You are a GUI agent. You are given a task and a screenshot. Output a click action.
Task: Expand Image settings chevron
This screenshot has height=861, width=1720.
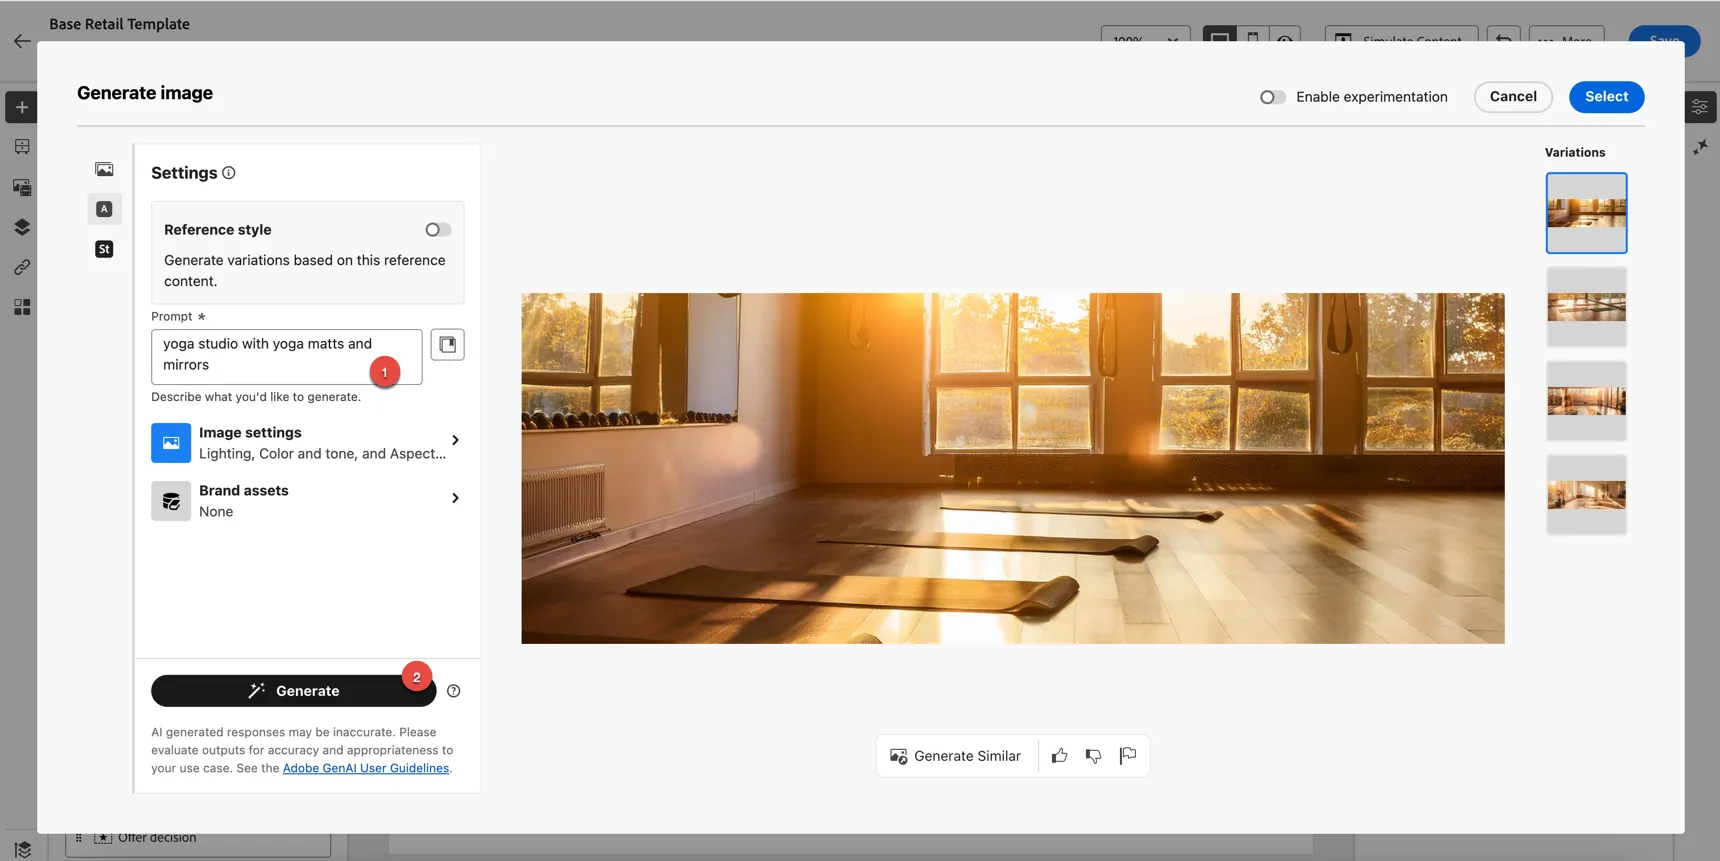click(456, 441)
